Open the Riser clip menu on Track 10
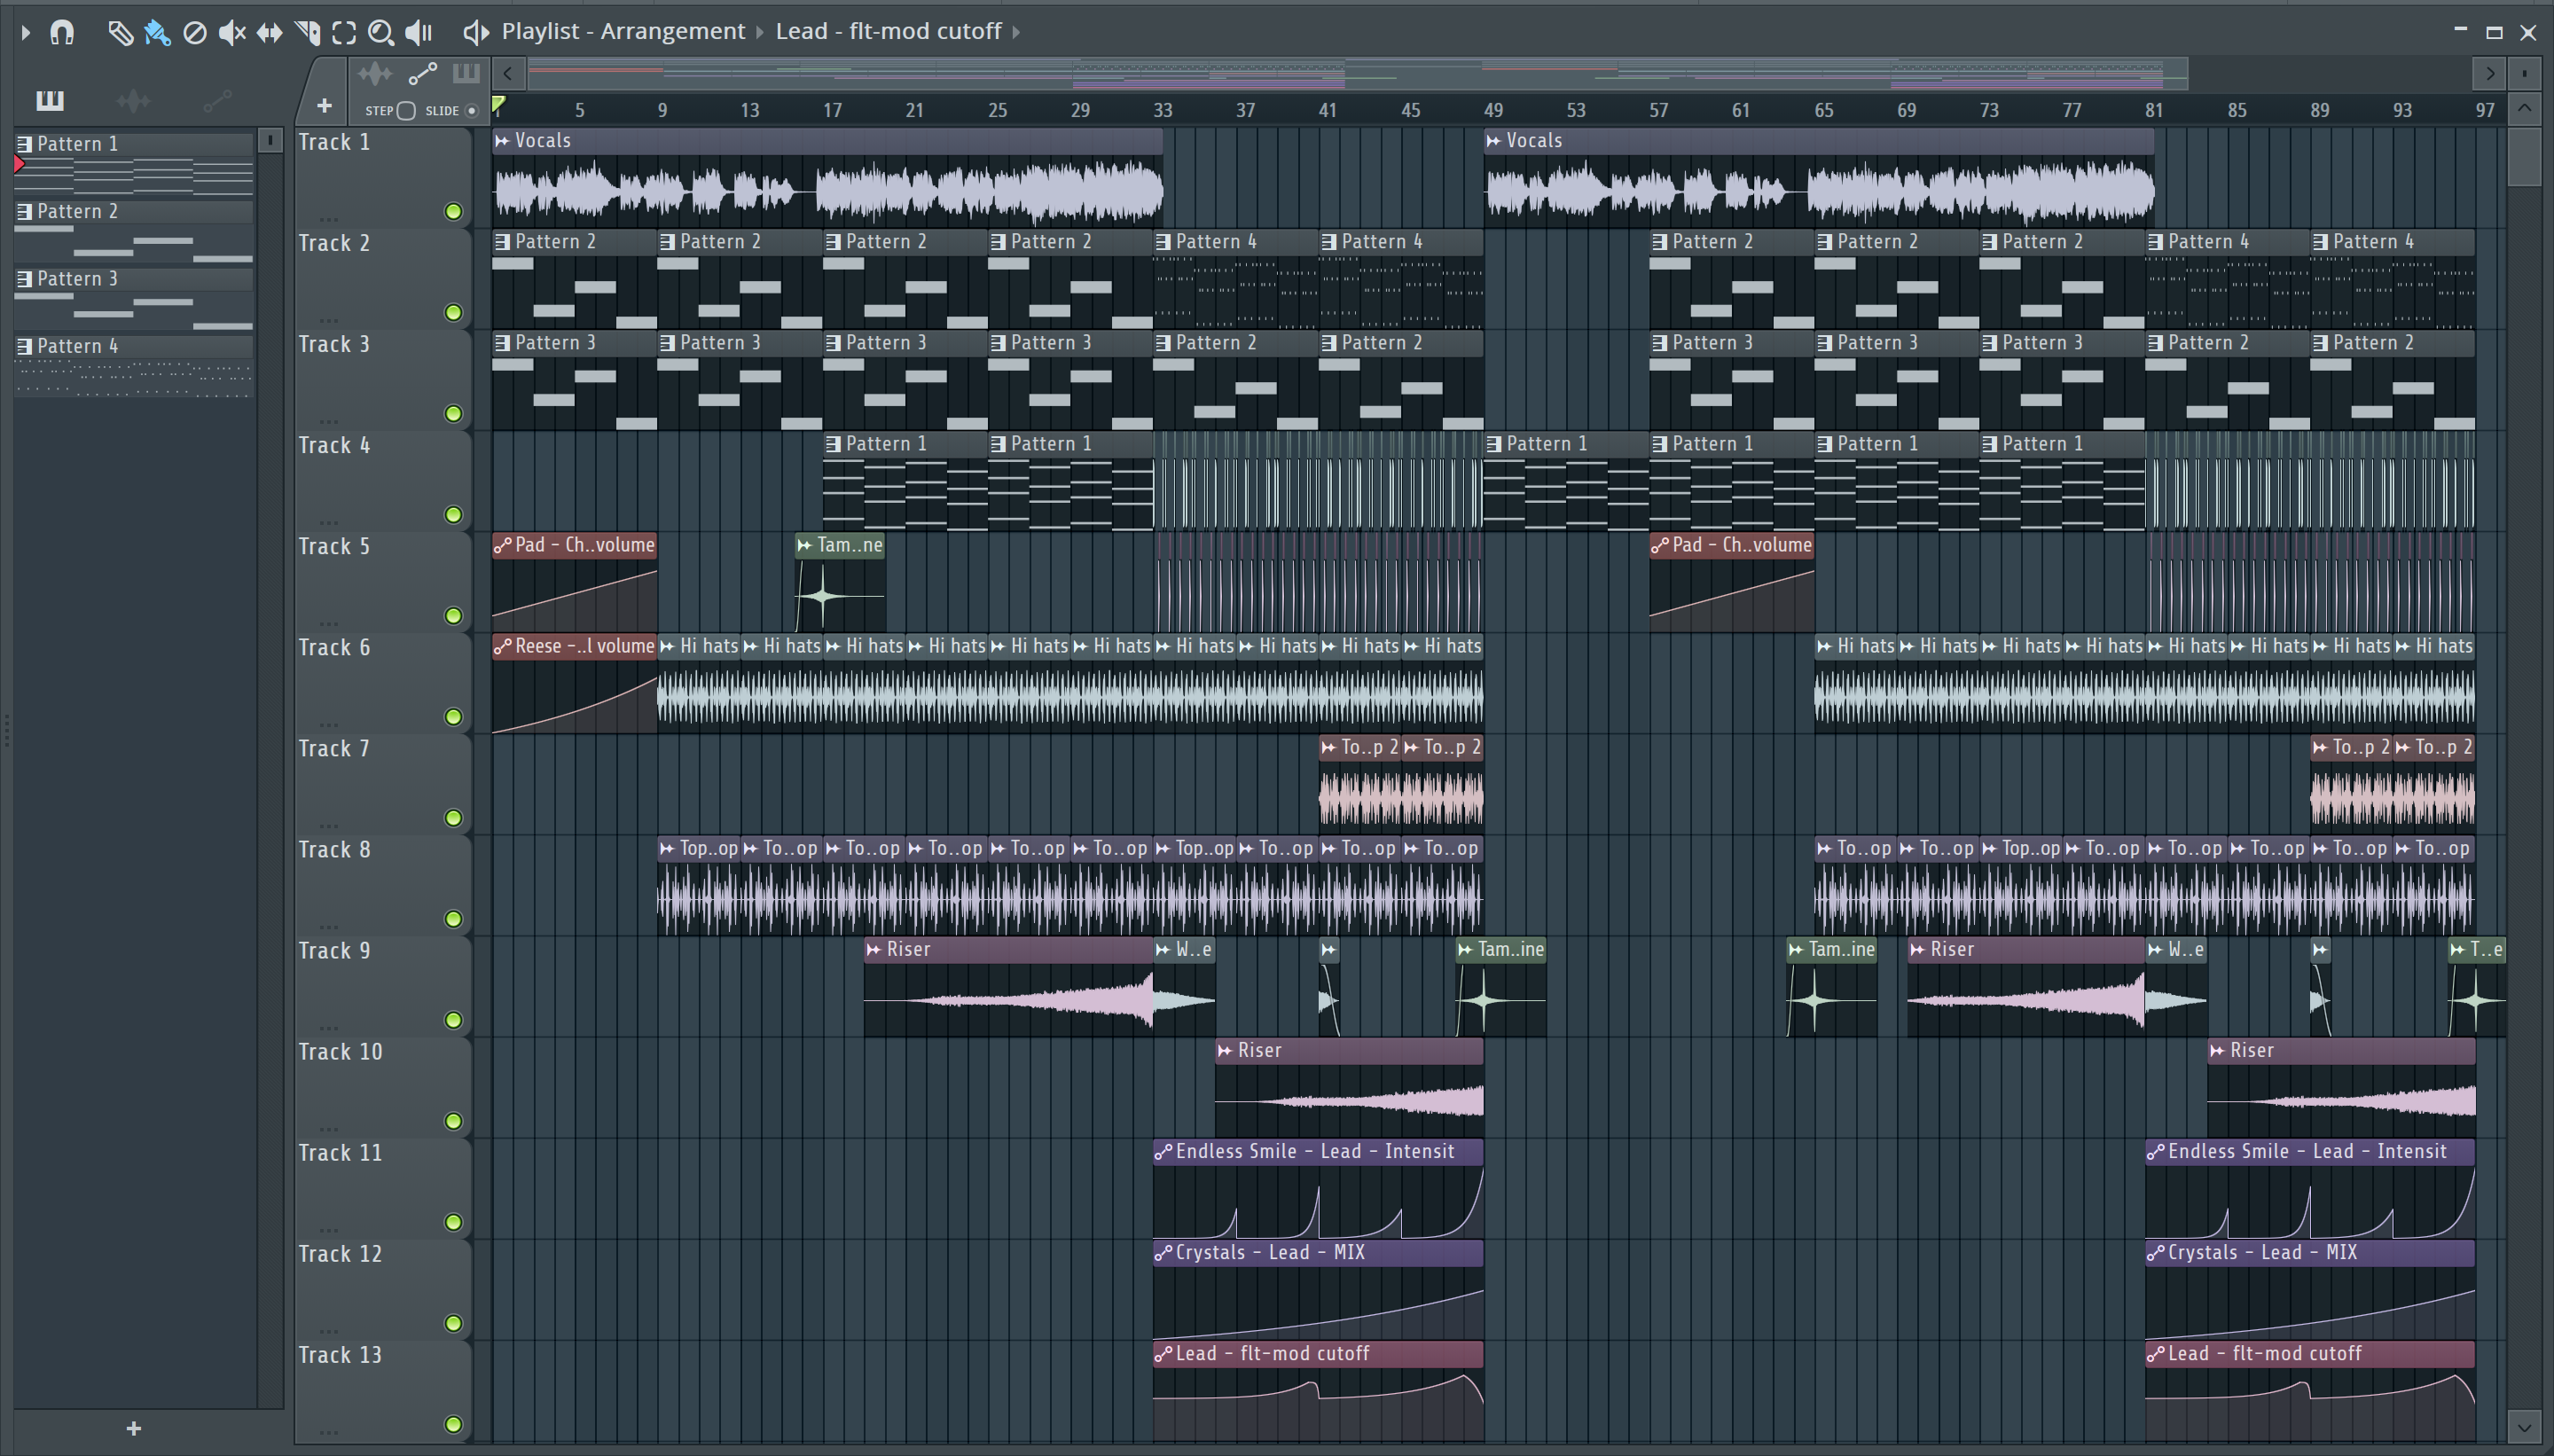 tap(1225, 1050)
